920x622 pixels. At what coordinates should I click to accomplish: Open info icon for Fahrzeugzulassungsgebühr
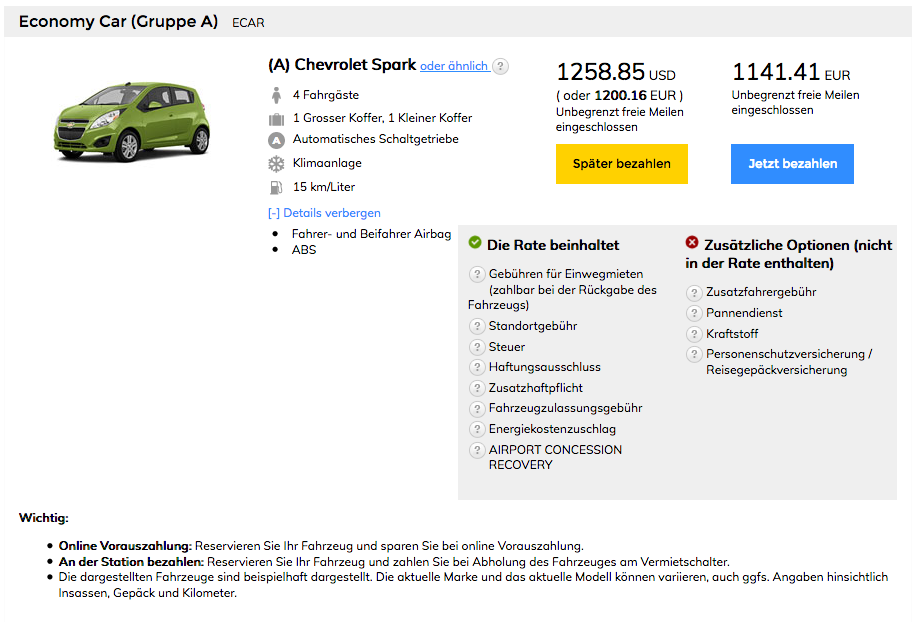[x=477, y=408]
